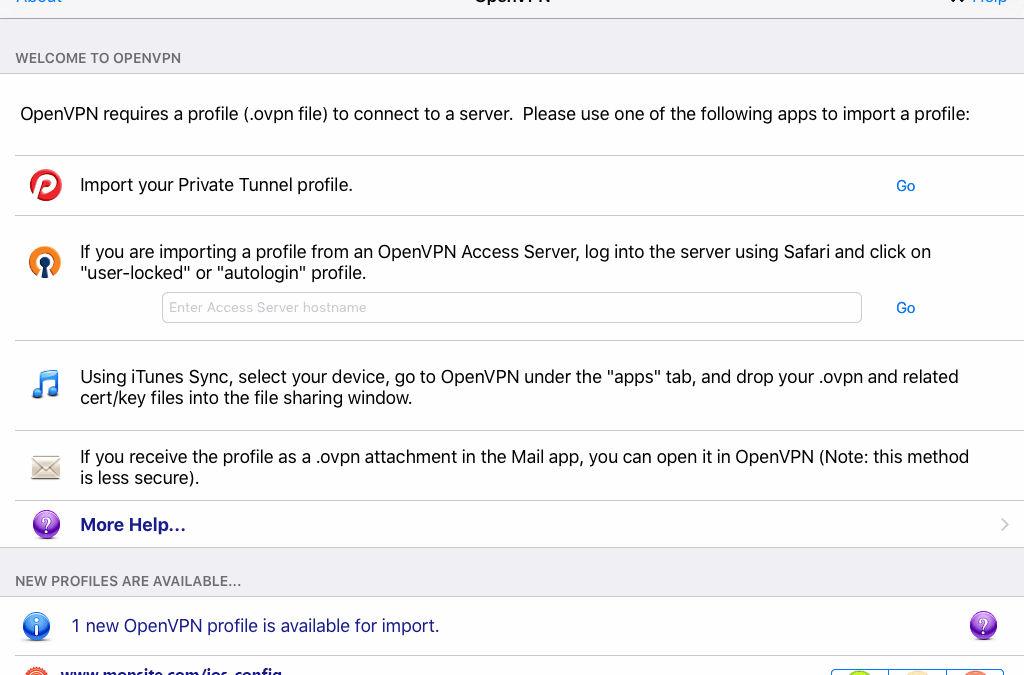
Task: Tap the Mail envelope icon
Action: [46, 467]
